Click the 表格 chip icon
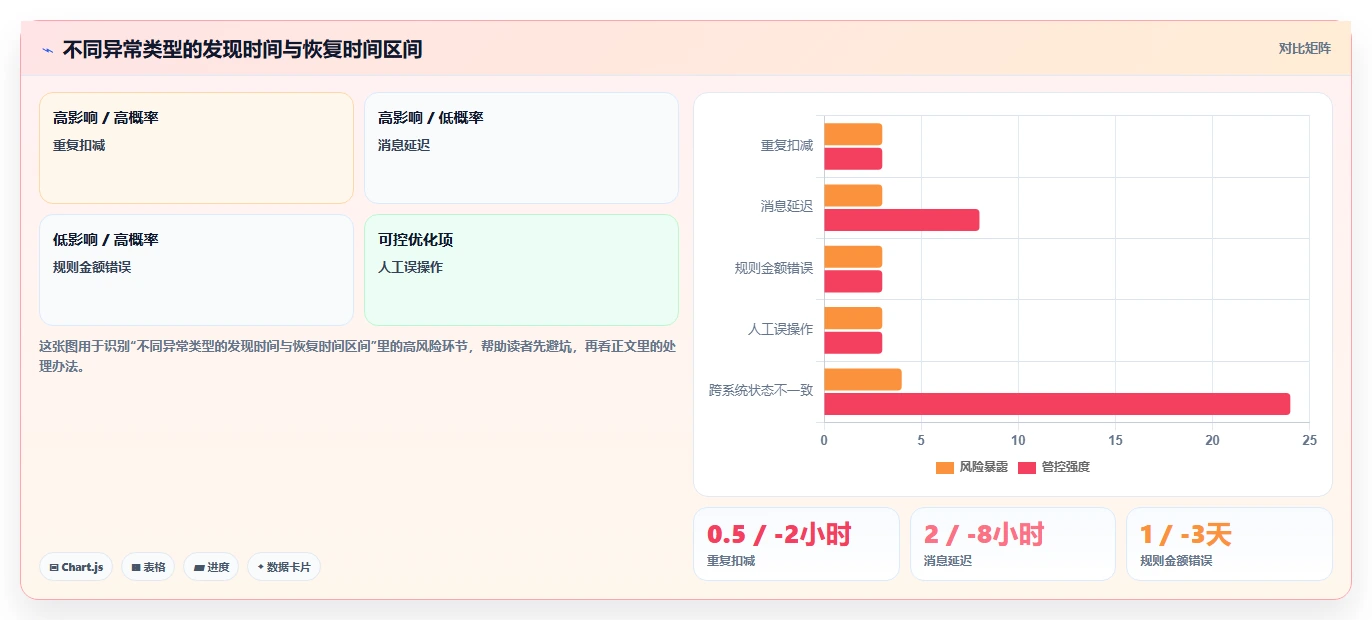 click(136, 568)
